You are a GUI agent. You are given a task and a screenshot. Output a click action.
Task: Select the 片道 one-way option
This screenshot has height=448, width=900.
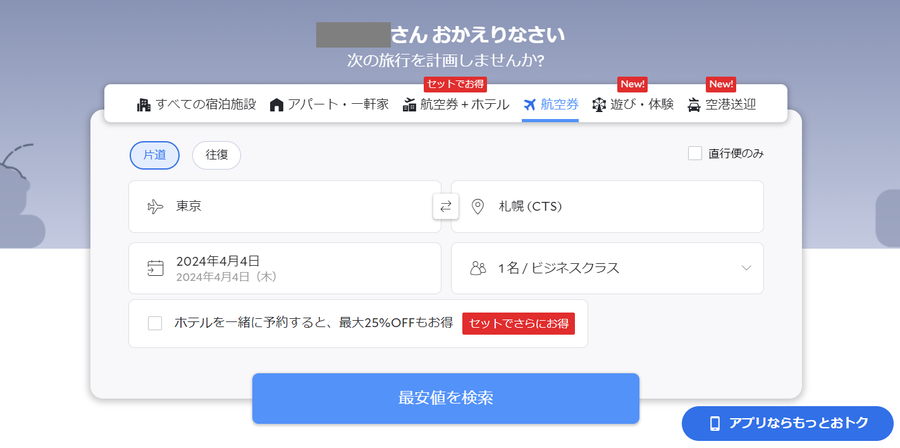tap(154, 155)
